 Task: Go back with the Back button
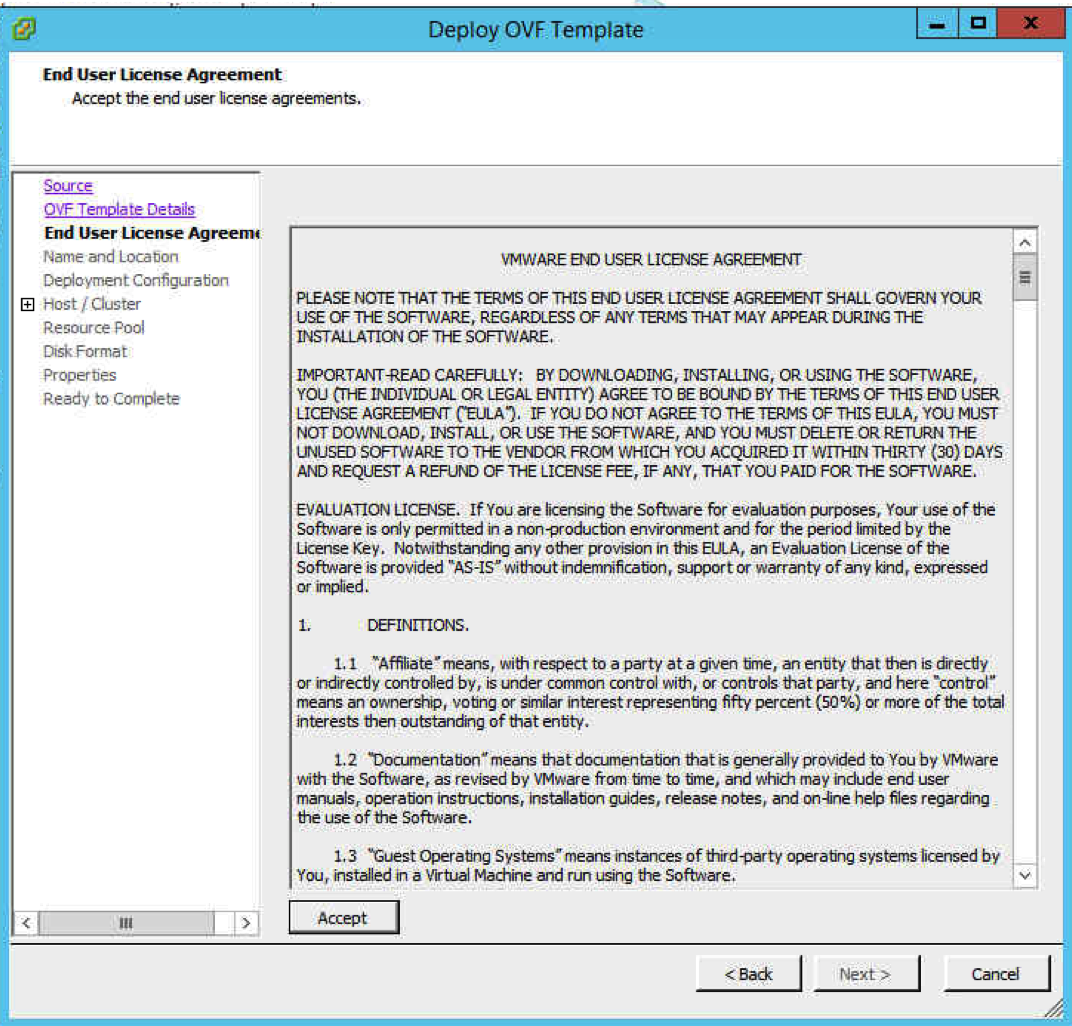point(749,974)
